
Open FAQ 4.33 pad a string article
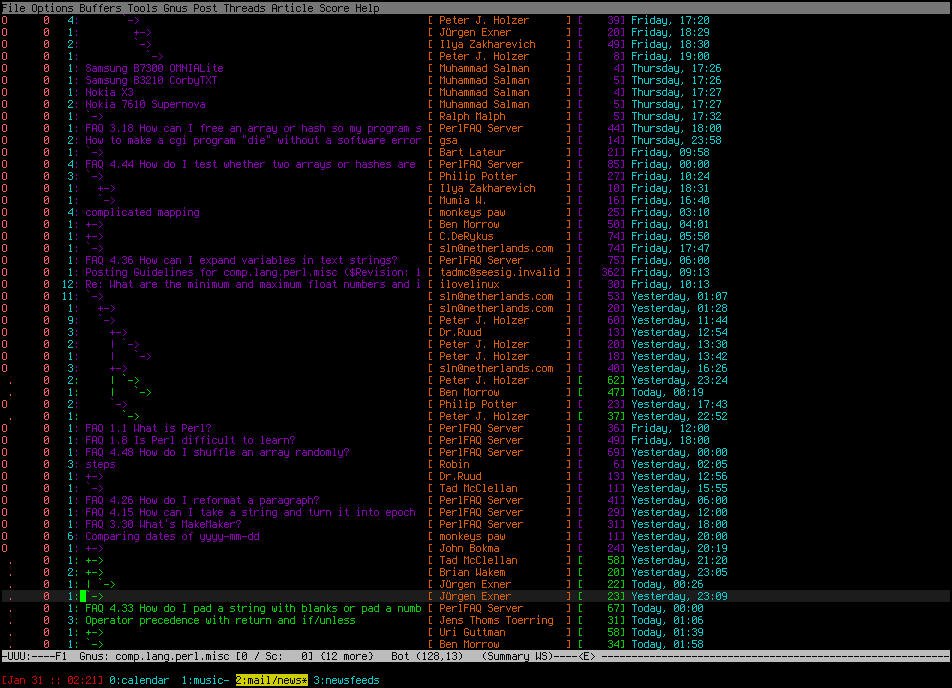point(253,608)
